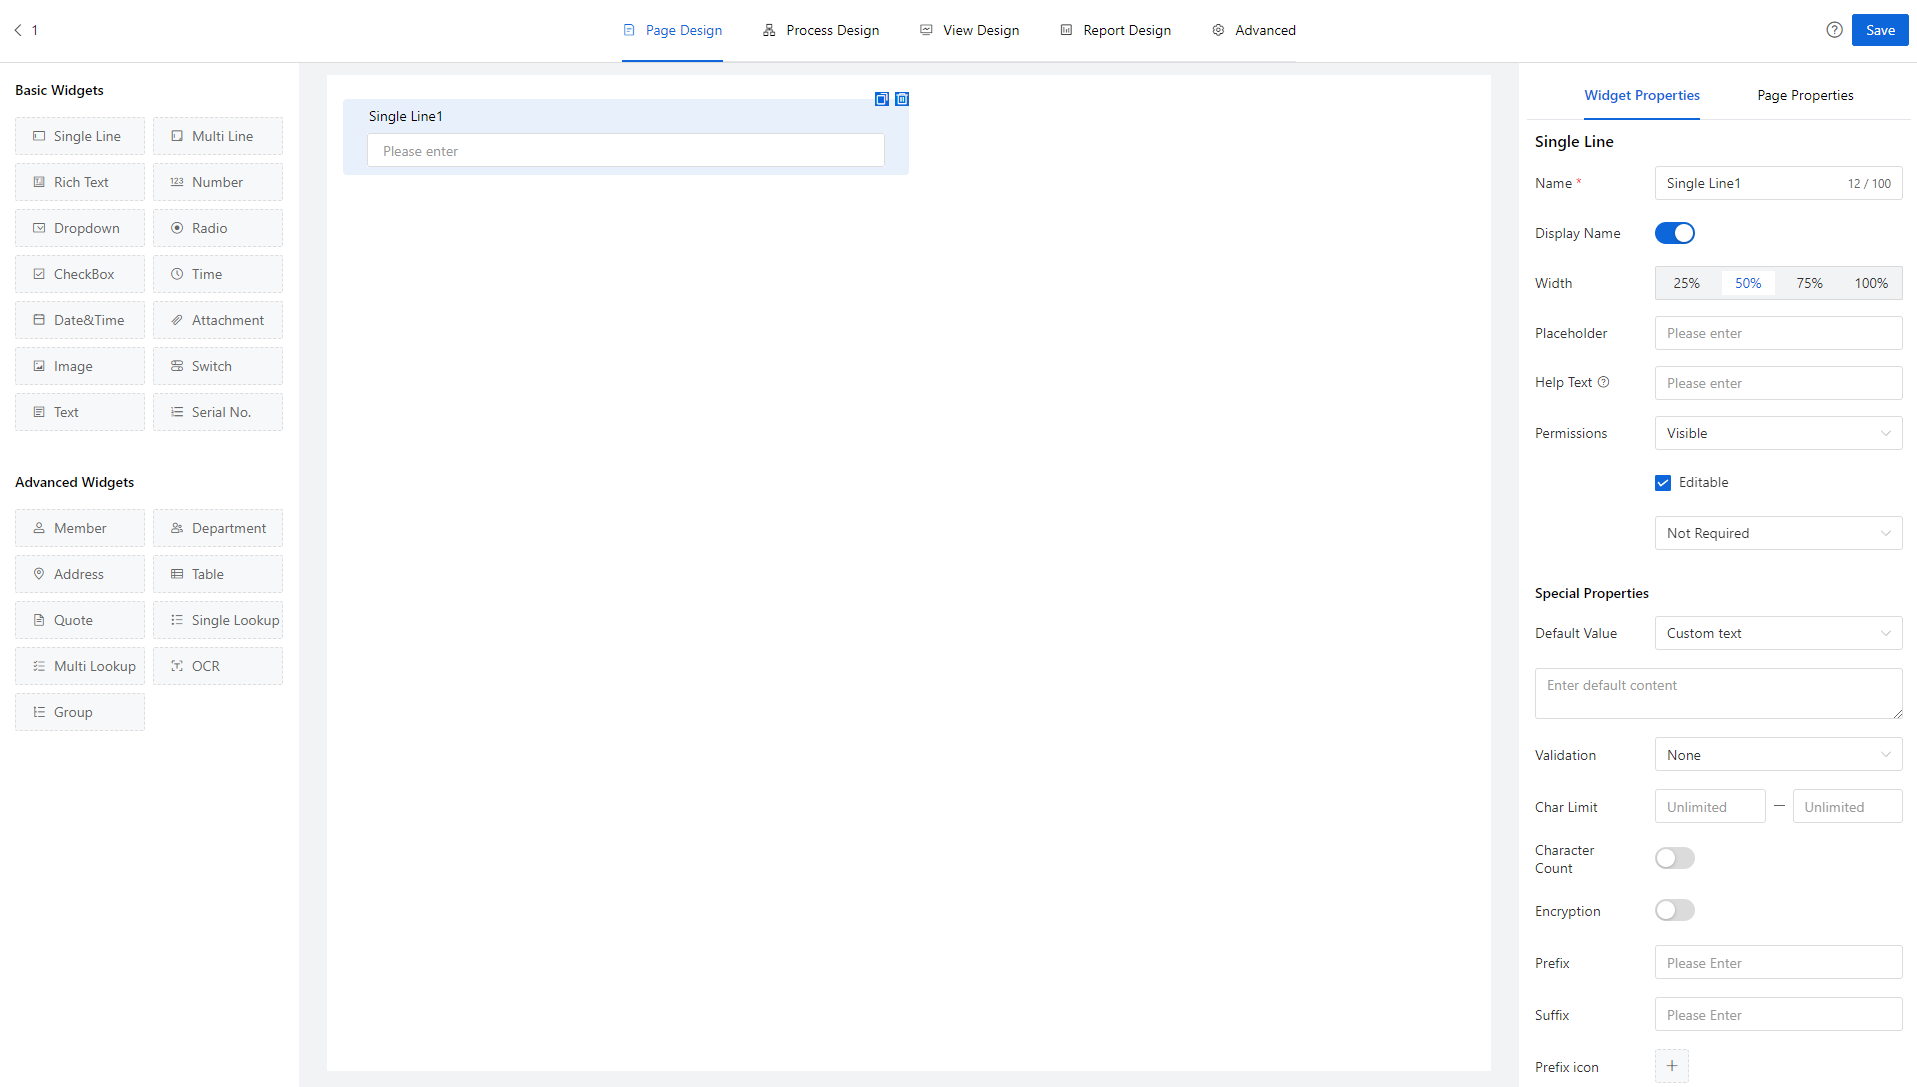The image size is (1917, 1087).
Task: Click the Placeholder input field
Action: [x=1778, y=333]
